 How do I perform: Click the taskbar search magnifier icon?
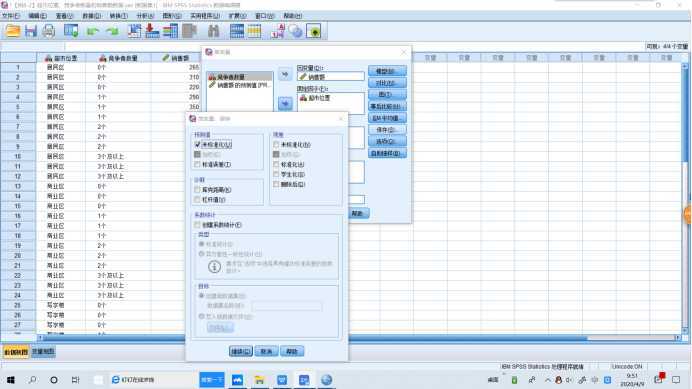click(32, 380)
